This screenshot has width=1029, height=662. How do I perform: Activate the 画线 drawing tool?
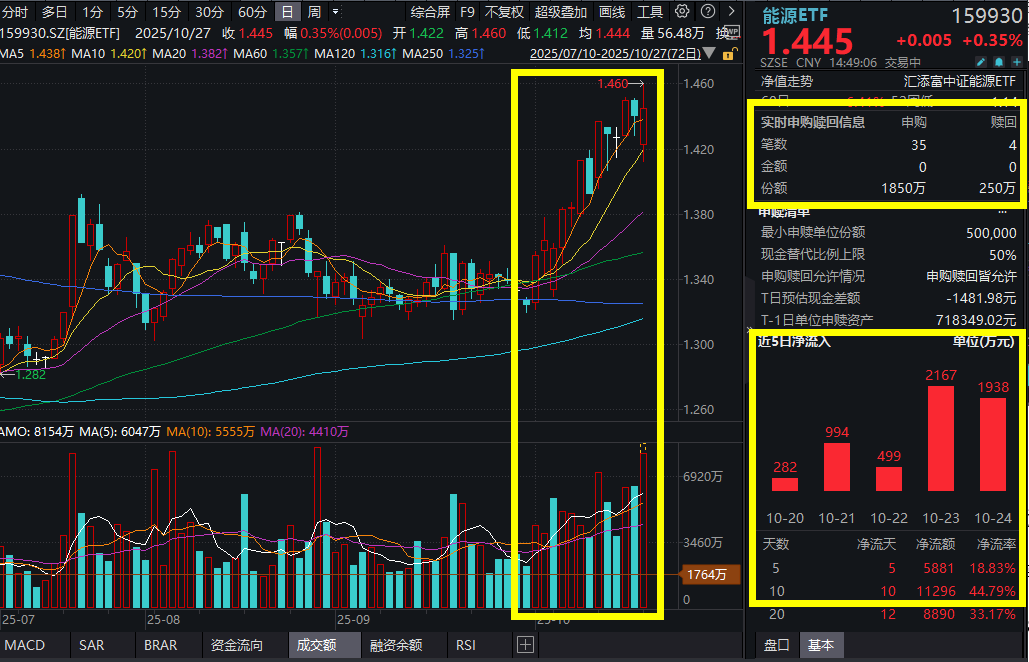(x=611, y=11)
